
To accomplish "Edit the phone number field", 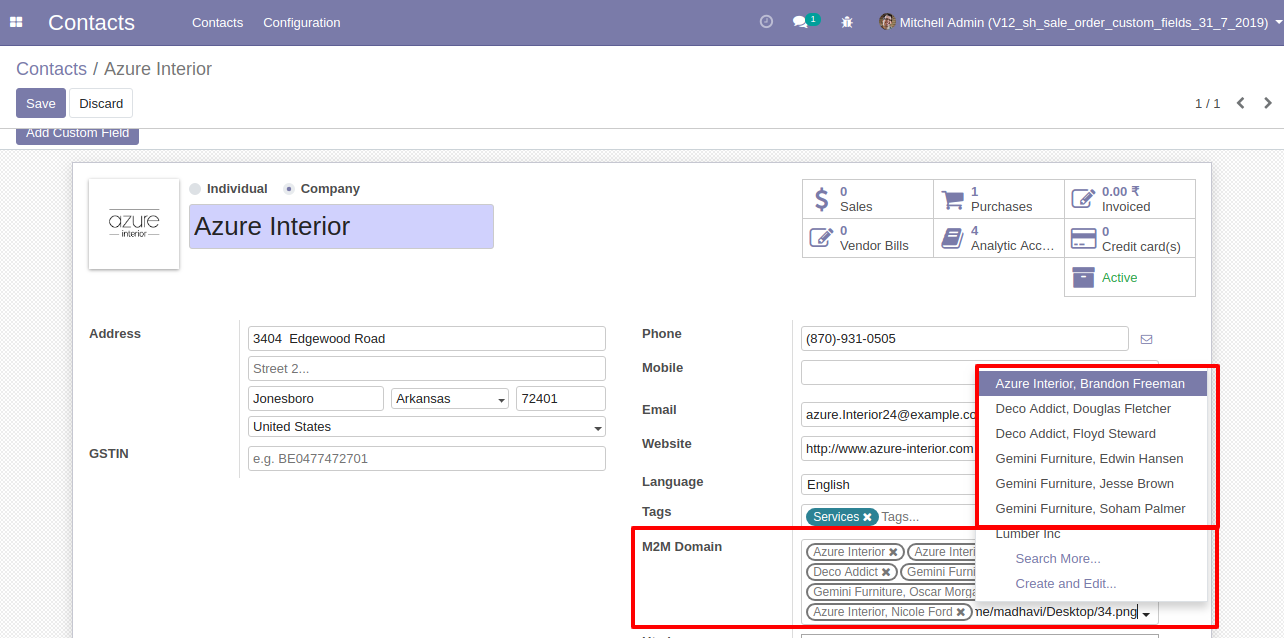I will [x=965, y=339].
